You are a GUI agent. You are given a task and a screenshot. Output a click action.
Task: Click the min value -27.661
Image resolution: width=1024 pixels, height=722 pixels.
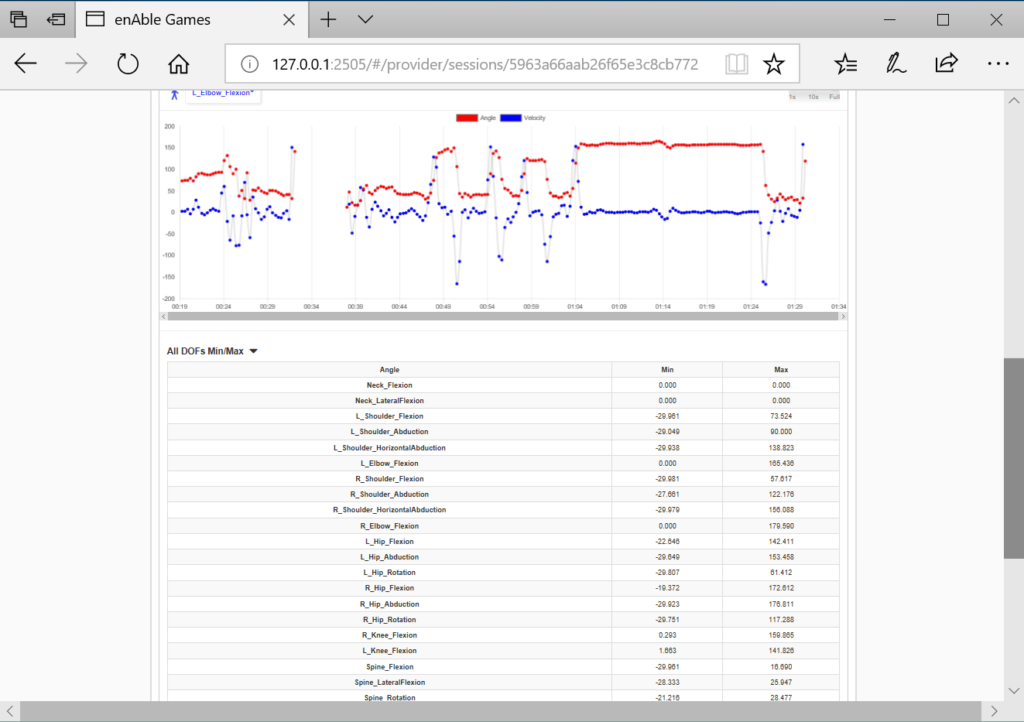tap(667, 495)
